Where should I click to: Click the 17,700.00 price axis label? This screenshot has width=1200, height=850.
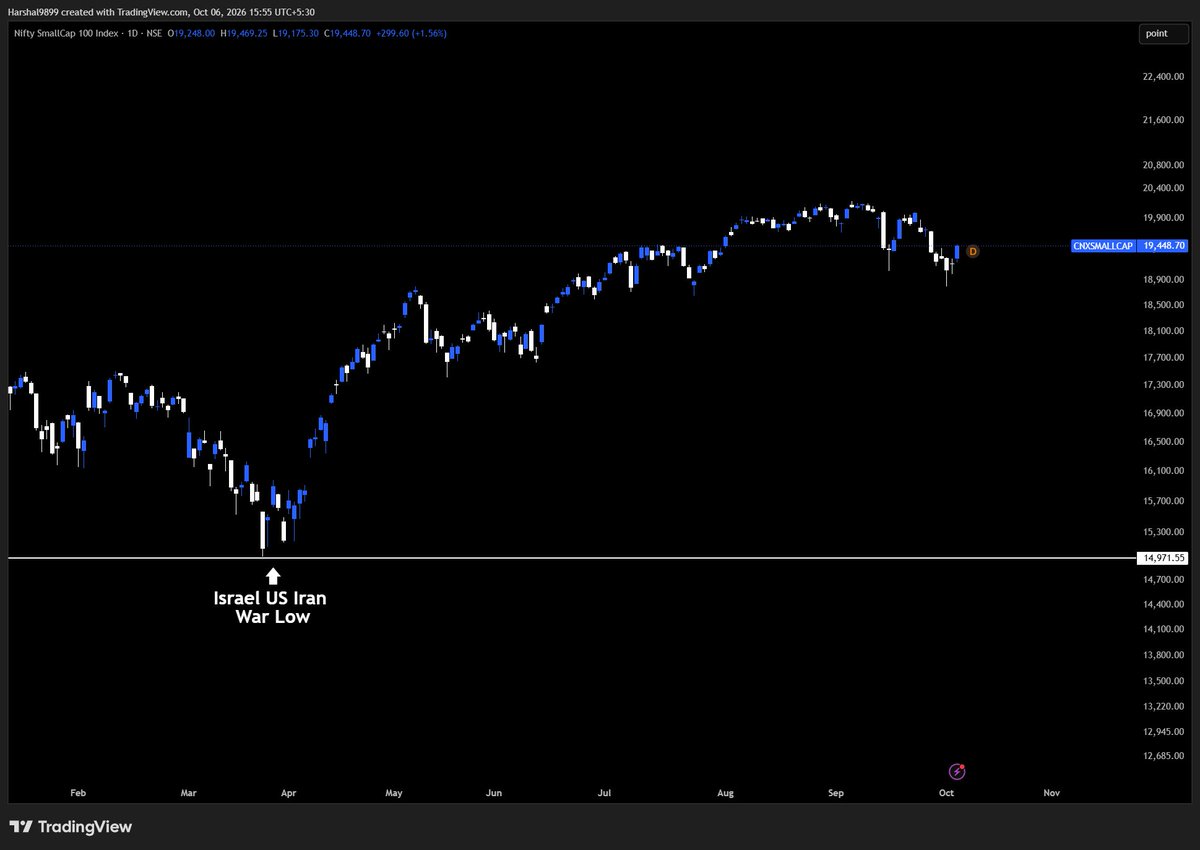click(1164, 357)
